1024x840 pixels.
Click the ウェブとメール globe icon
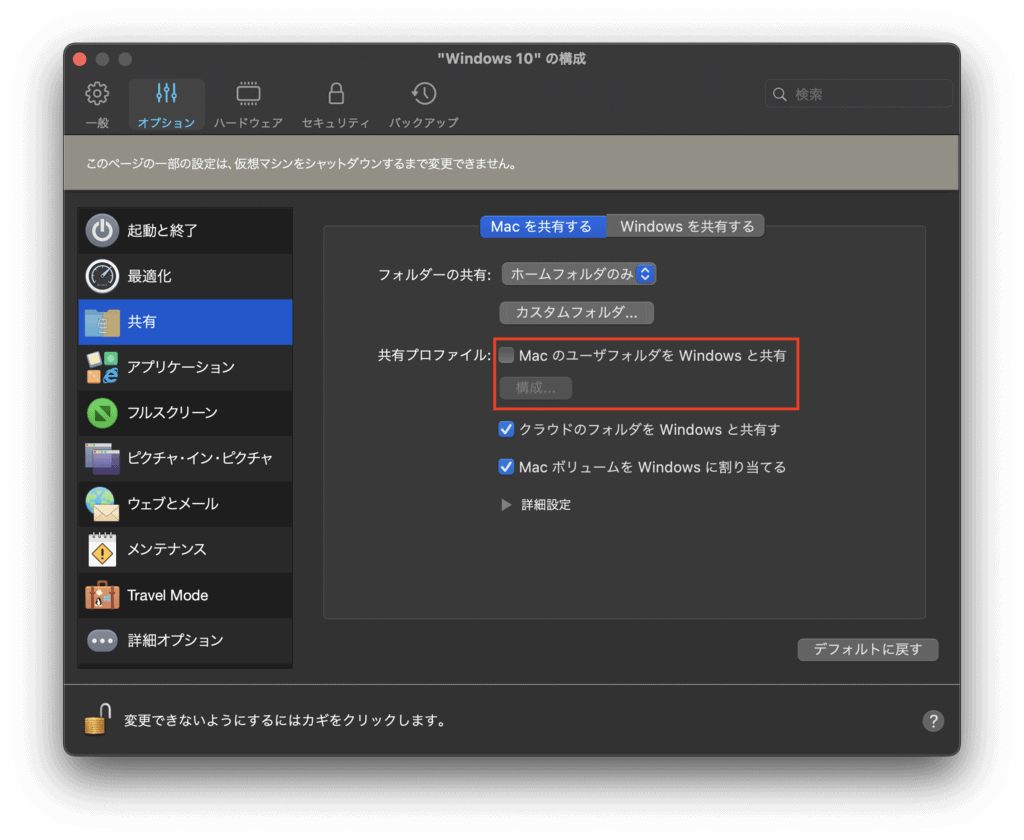pyautogui.click(x=102, y=504)
